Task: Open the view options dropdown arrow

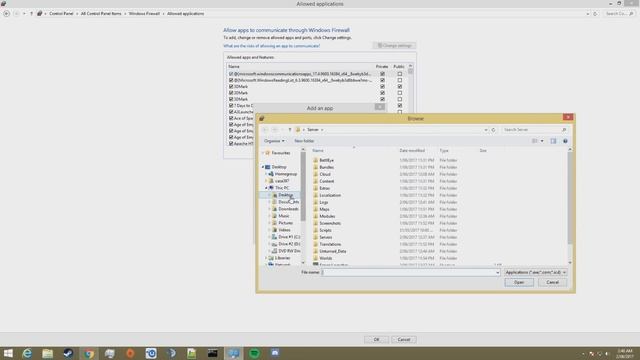Action: click(542, 141)
